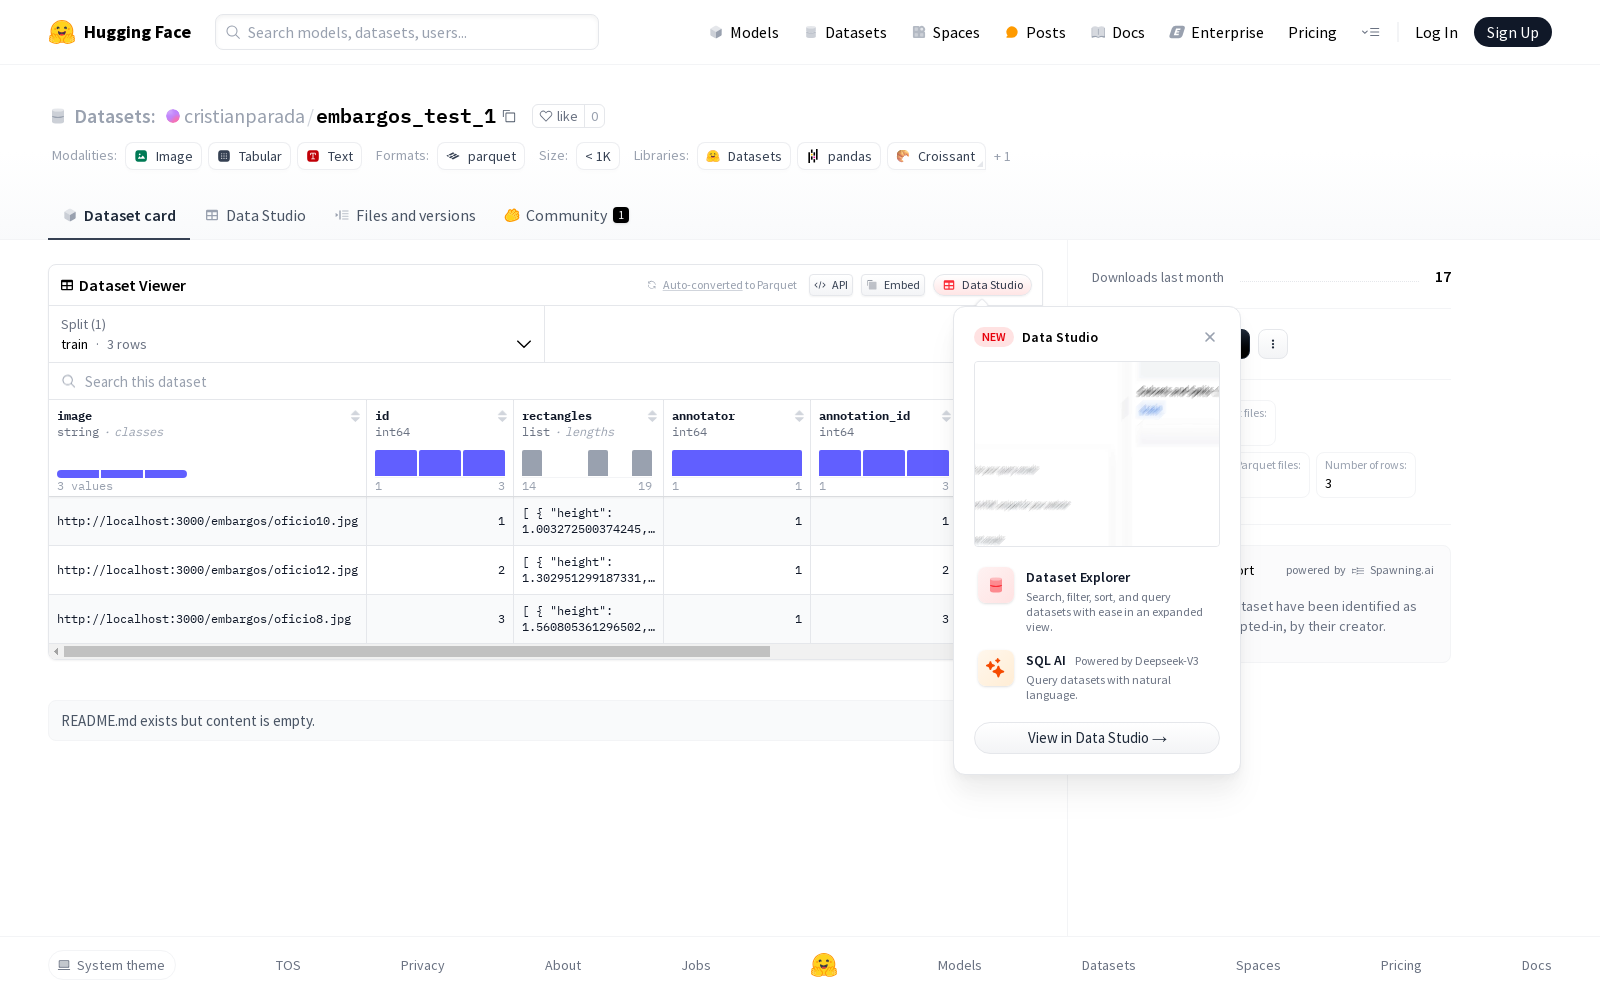Click the Log In link
The image size is (1600, 1000).
[1436, 32]
